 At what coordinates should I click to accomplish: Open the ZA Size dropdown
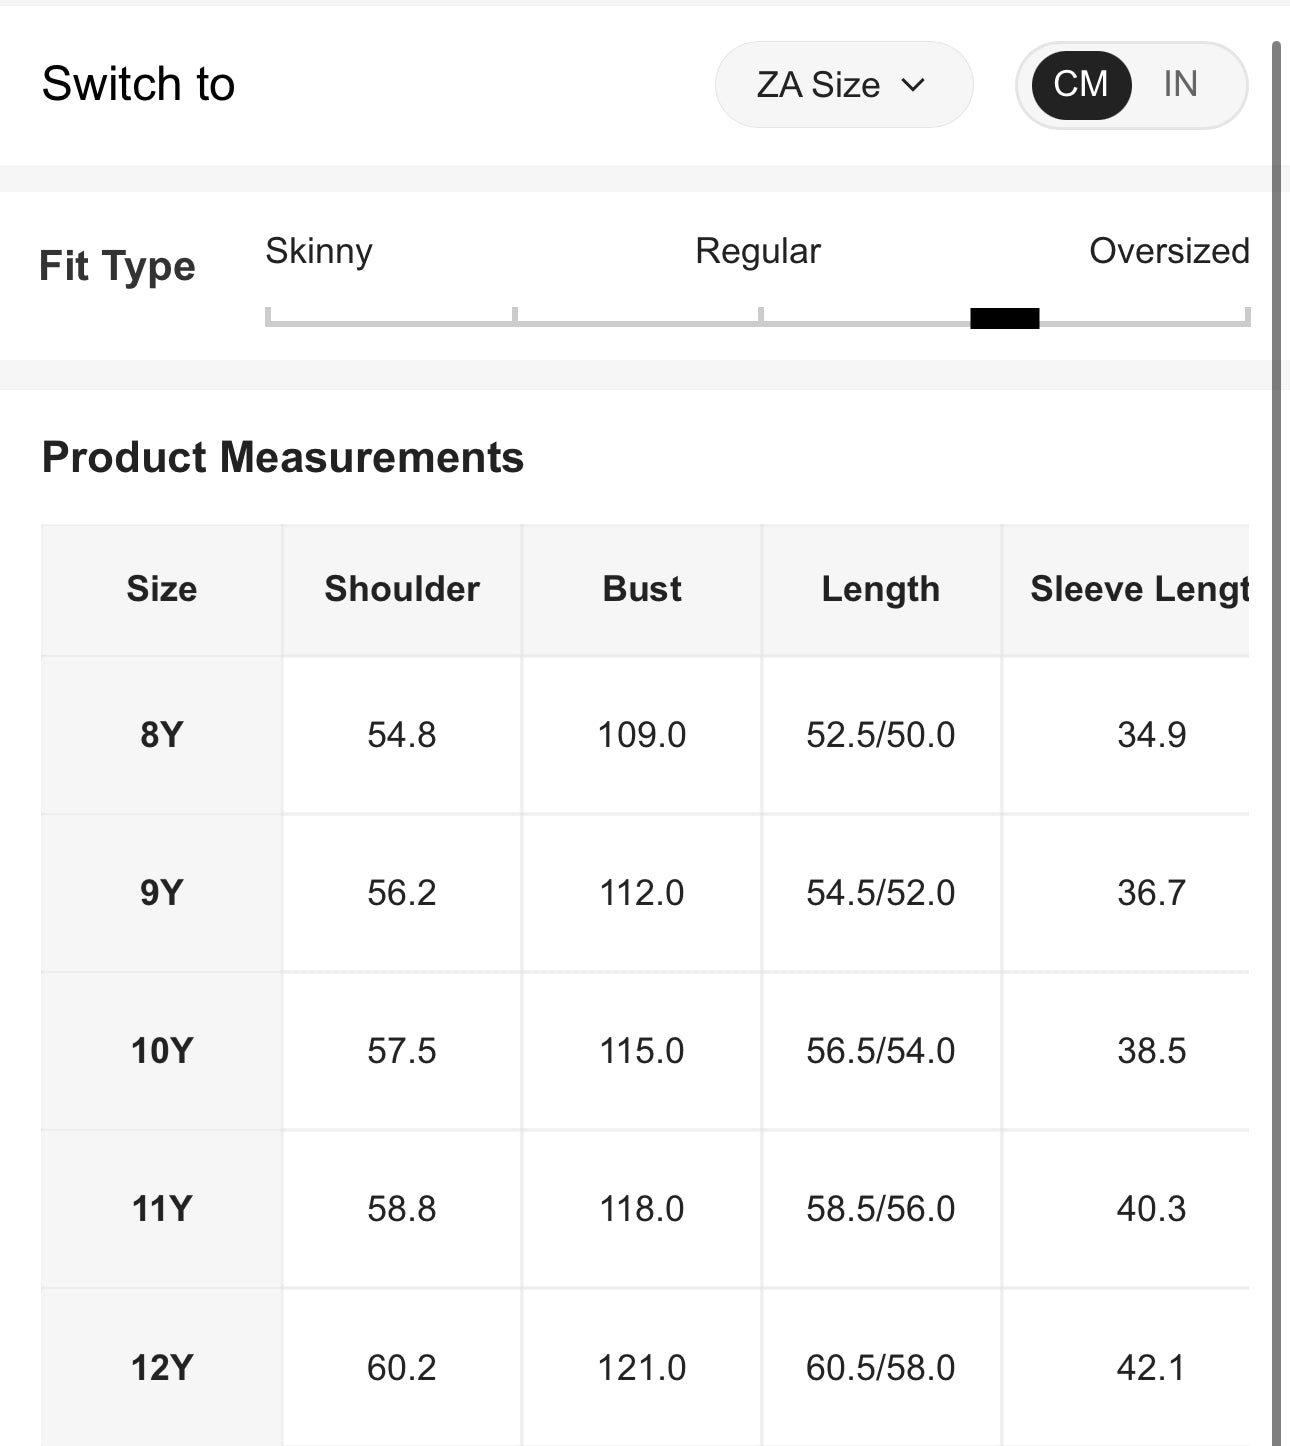coord(842,85)
